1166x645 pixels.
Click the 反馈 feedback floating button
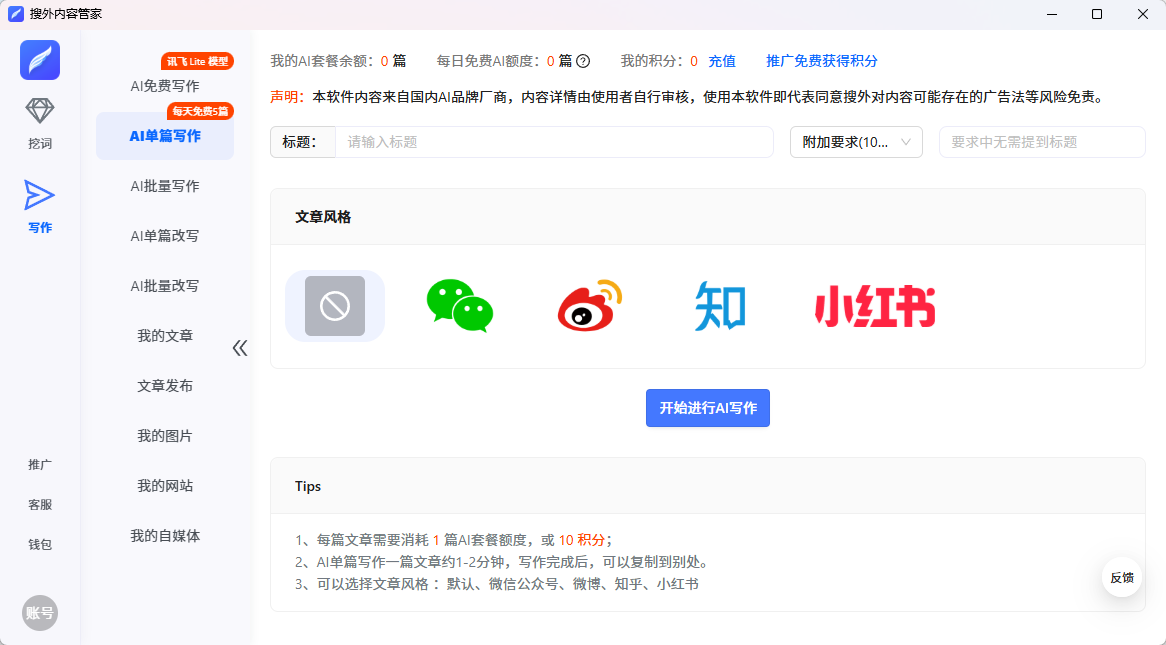[x=1122, y=577]
